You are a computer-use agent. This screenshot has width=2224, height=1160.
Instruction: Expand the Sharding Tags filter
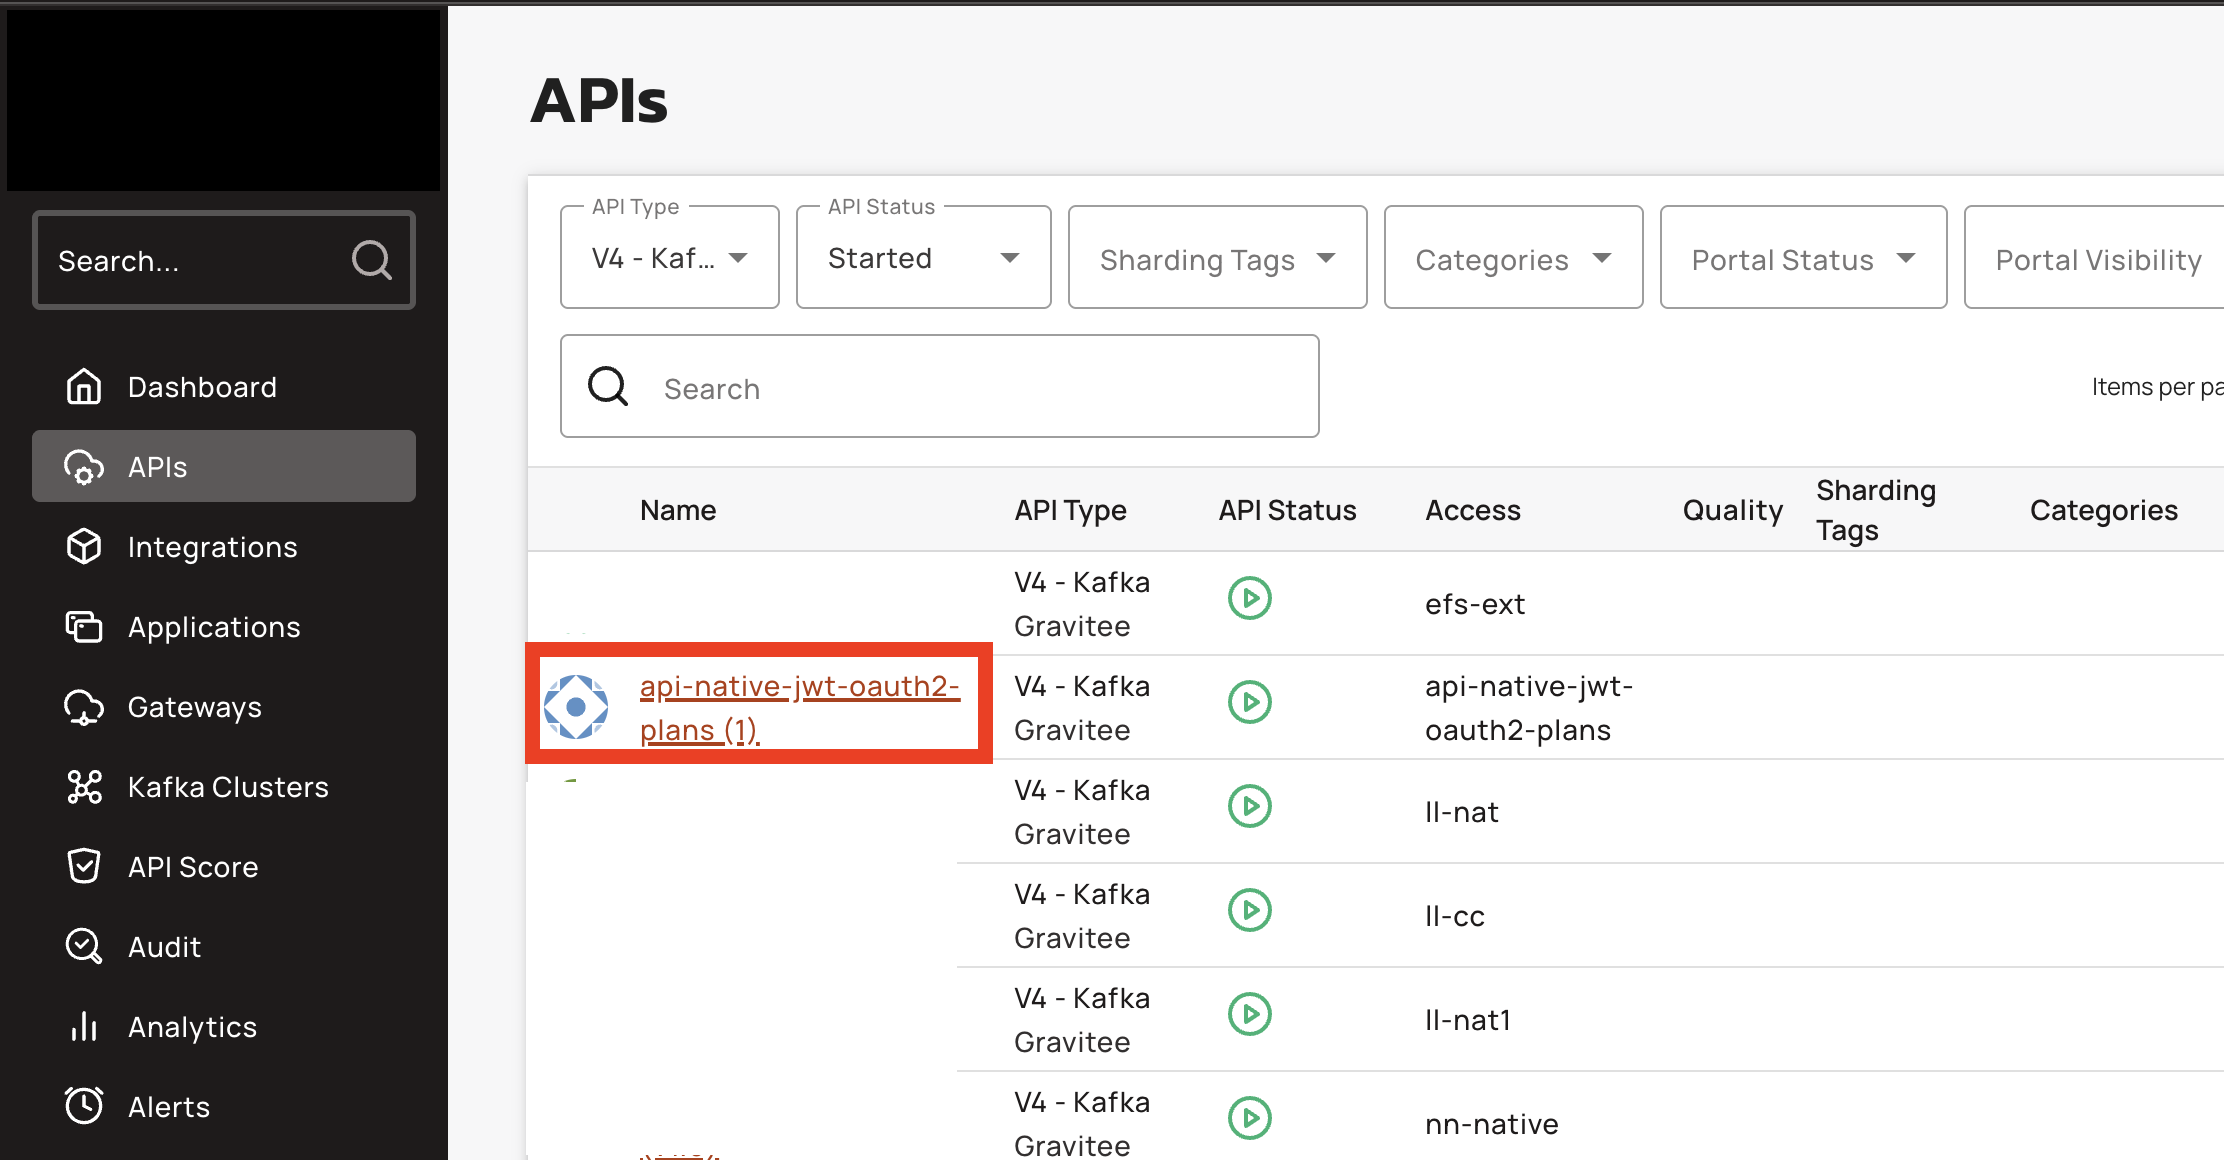[1217, 259]
